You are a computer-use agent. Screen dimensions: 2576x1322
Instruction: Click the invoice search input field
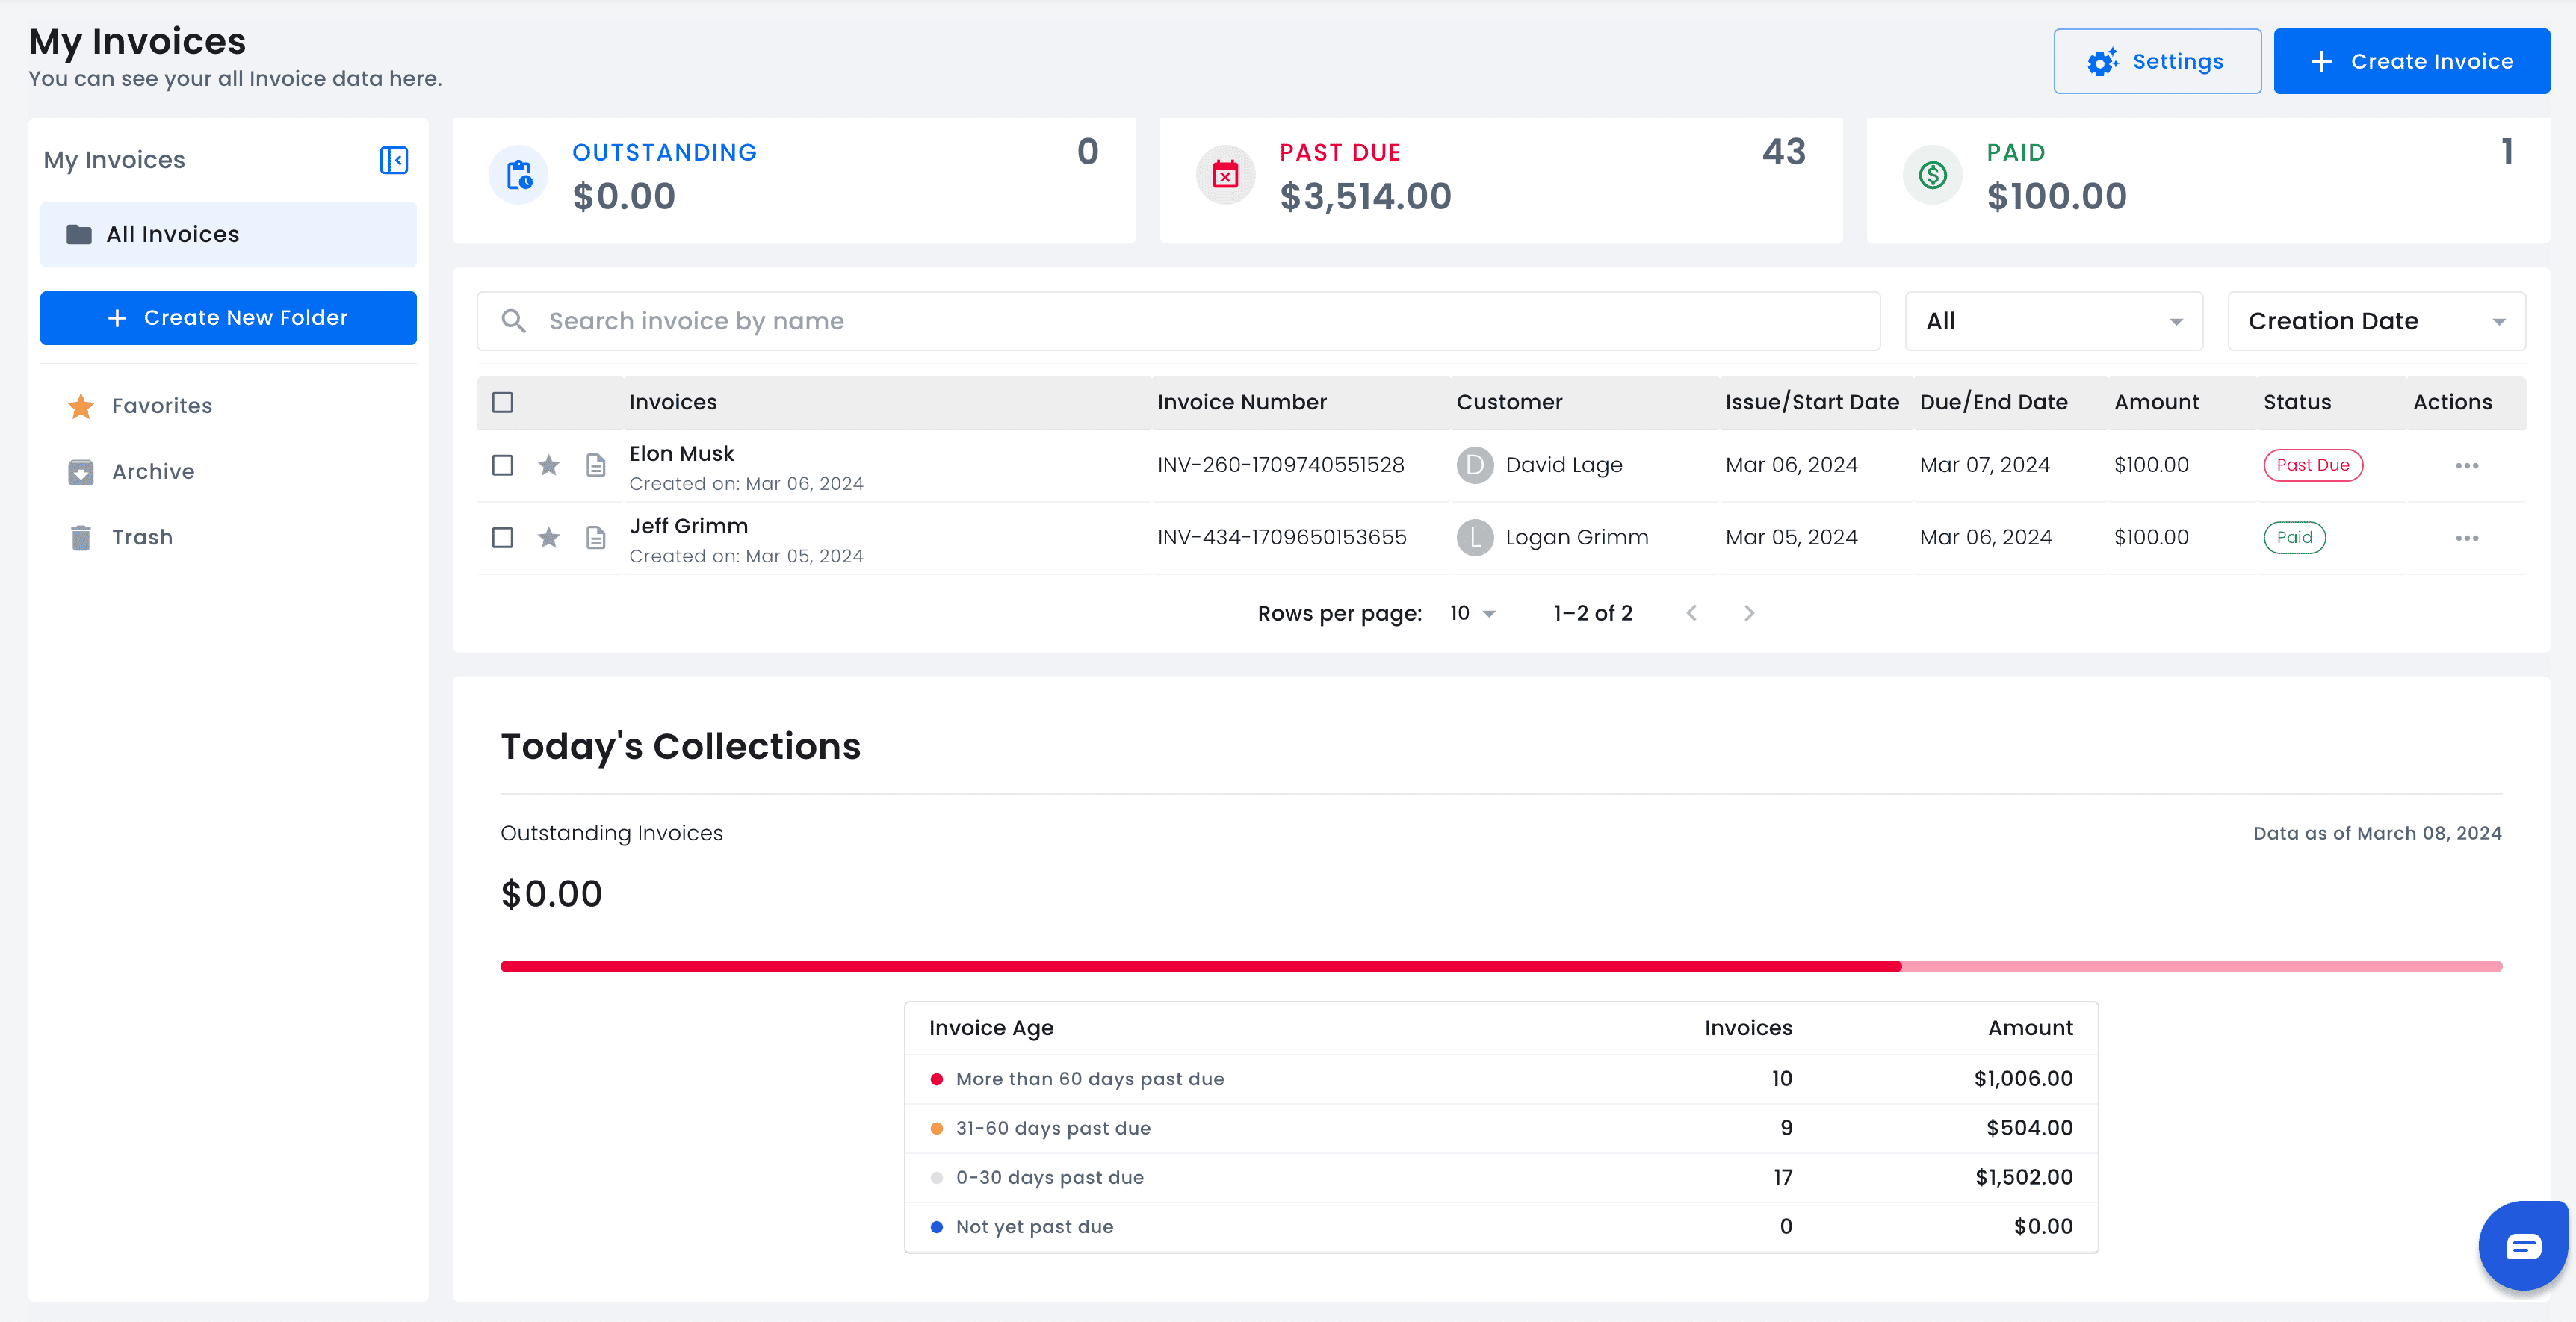(x=1180, y=320)
